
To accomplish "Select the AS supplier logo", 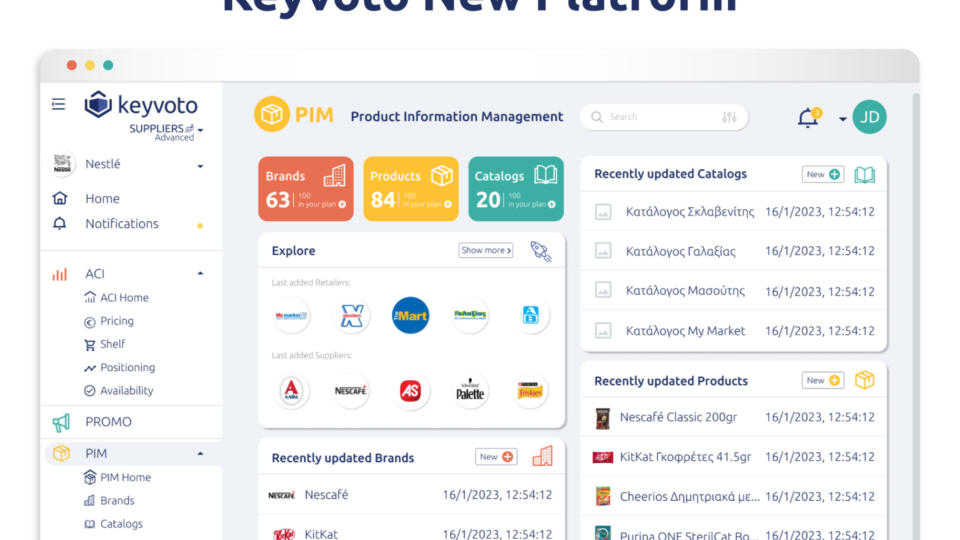I will tap(410, 391).
